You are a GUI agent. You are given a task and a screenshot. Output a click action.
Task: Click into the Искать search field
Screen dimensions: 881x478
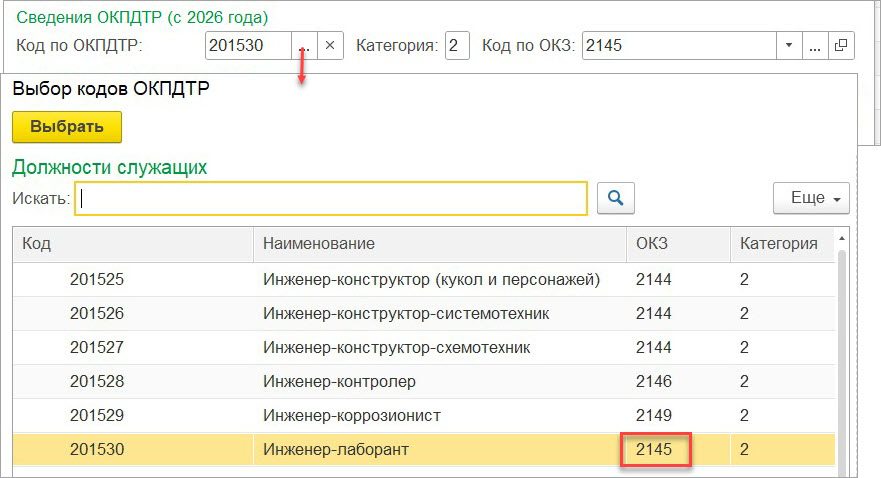331,198
